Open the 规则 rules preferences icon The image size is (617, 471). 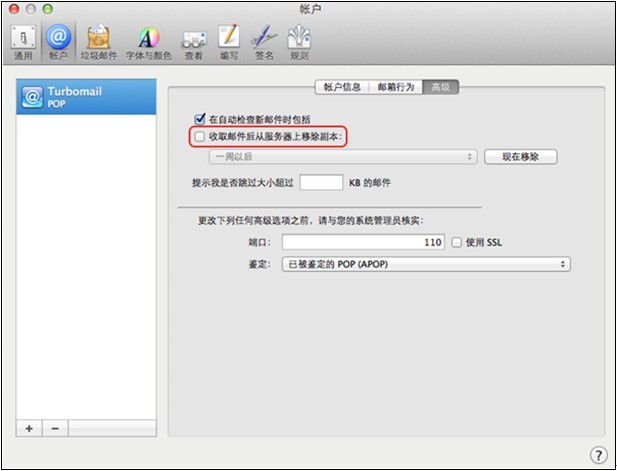coord(298,40)
